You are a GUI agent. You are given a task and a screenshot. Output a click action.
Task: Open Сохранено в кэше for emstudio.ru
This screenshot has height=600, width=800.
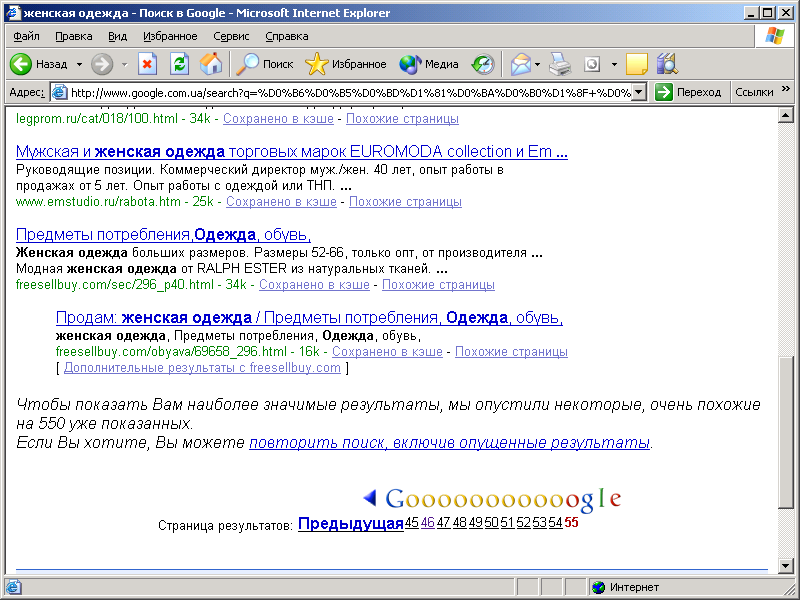(x=281, y=202)
